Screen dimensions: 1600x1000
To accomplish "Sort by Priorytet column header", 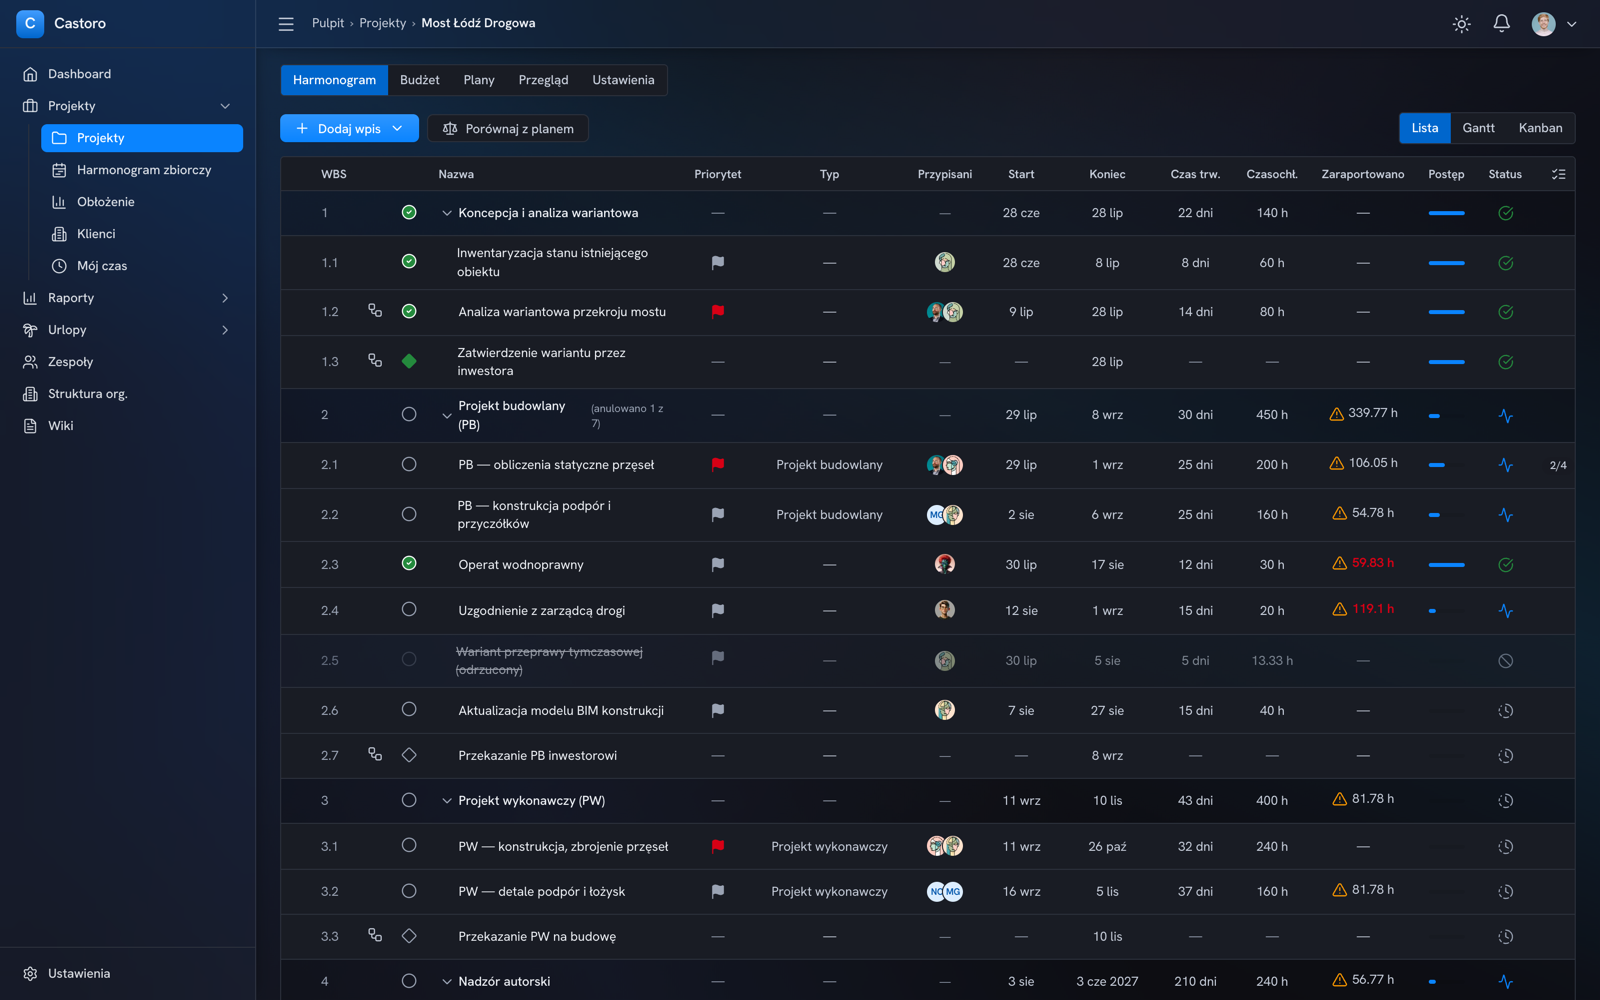I will coord(718,174).
